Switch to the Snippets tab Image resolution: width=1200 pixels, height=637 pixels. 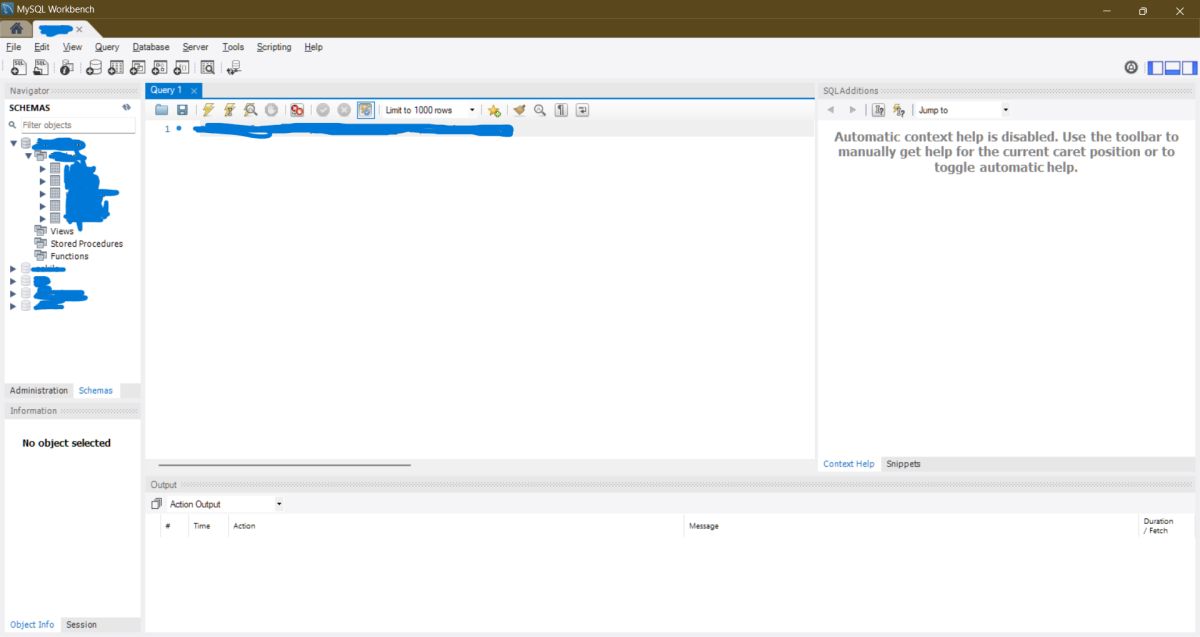(903, 464)
